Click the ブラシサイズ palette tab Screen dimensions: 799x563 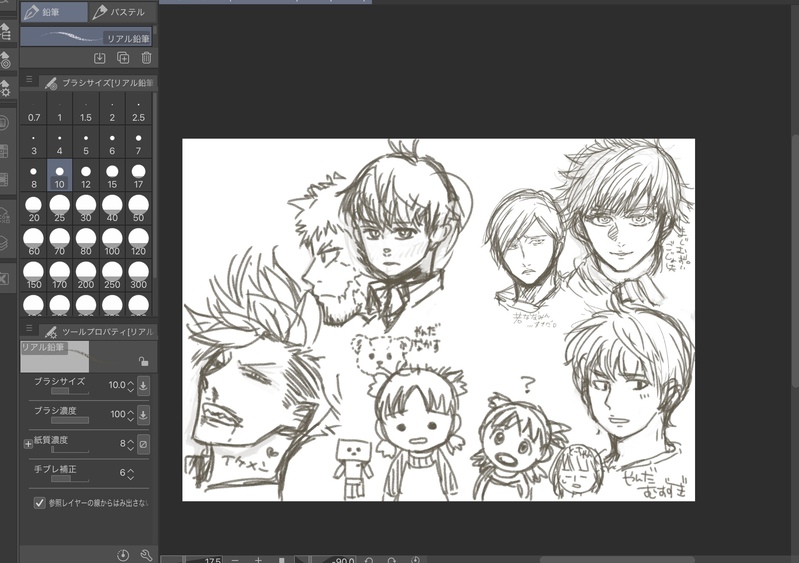coord(99,83)
